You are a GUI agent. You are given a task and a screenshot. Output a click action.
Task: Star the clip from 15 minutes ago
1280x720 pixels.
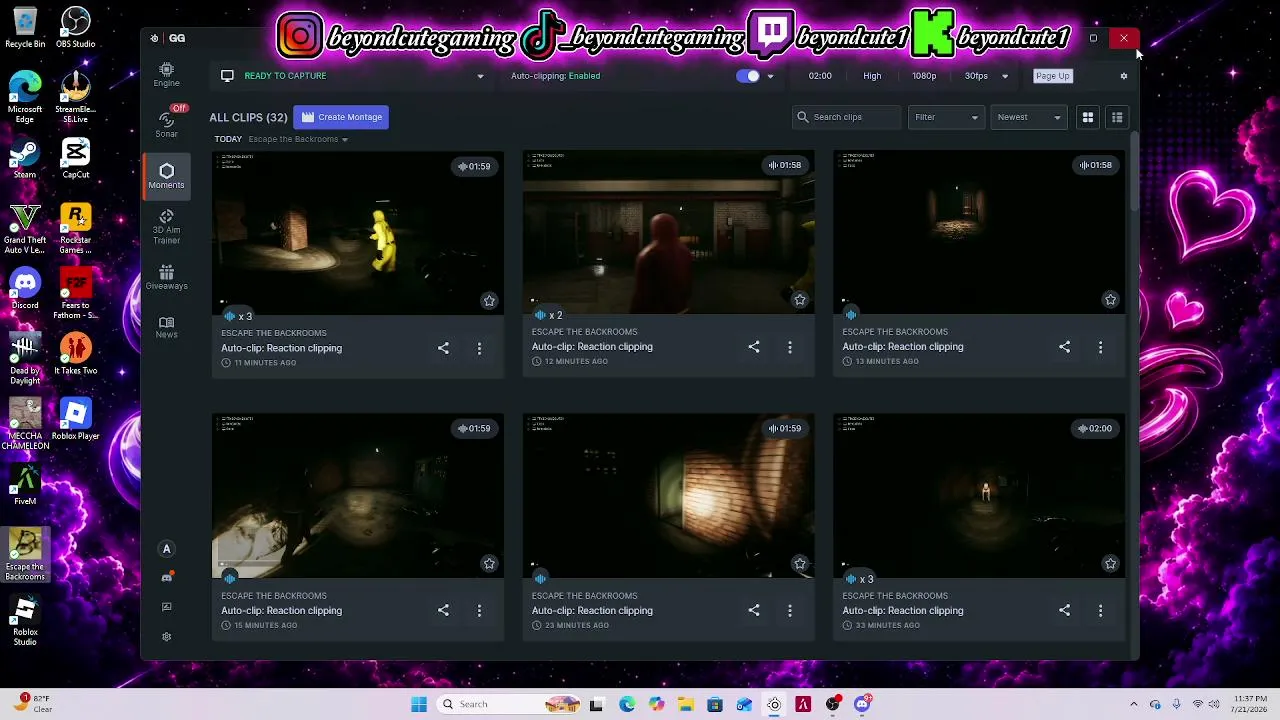click(x=489, y=564)
